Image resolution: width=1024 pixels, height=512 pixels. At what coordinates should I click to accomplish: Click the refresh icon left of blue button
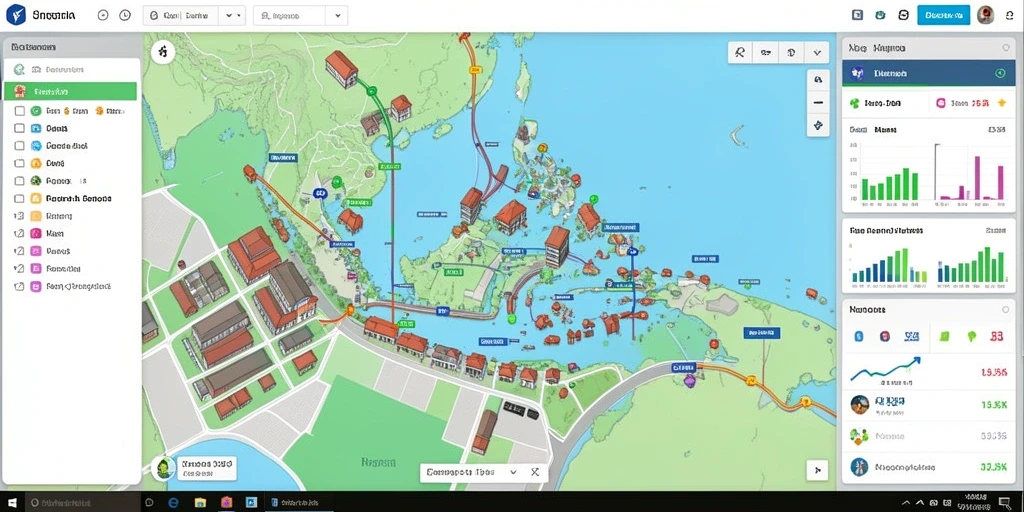[903, 15]
